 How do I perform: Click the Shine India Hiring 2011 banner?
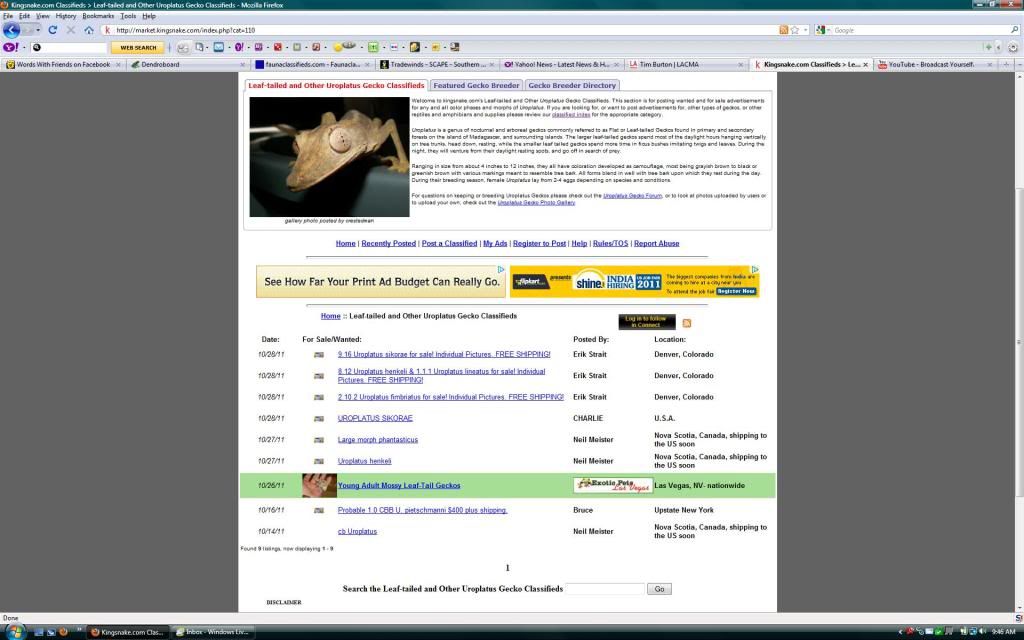[x=634, y=281]
